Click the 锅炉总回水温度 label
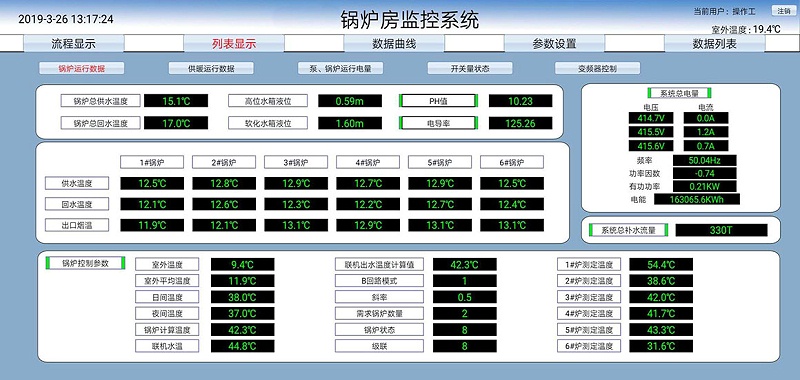Viewport: 800px width, 380px height. point(100,123)
